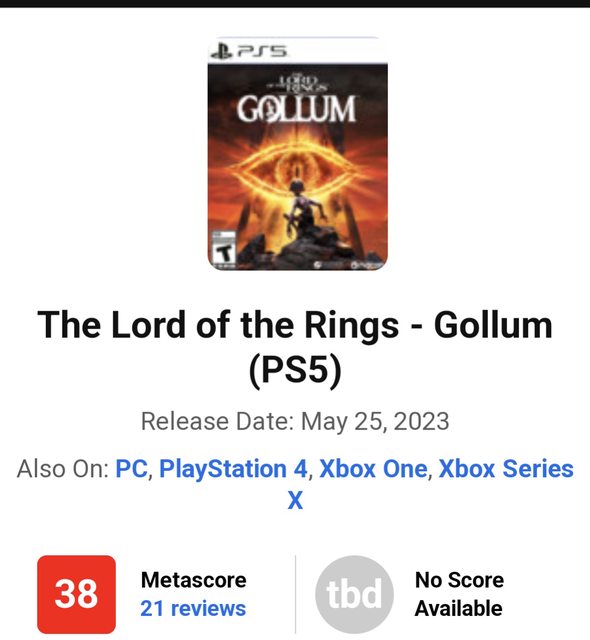Viewport: 590px width, 640px height.
Task: Click the Also On label
Action: 63,468
